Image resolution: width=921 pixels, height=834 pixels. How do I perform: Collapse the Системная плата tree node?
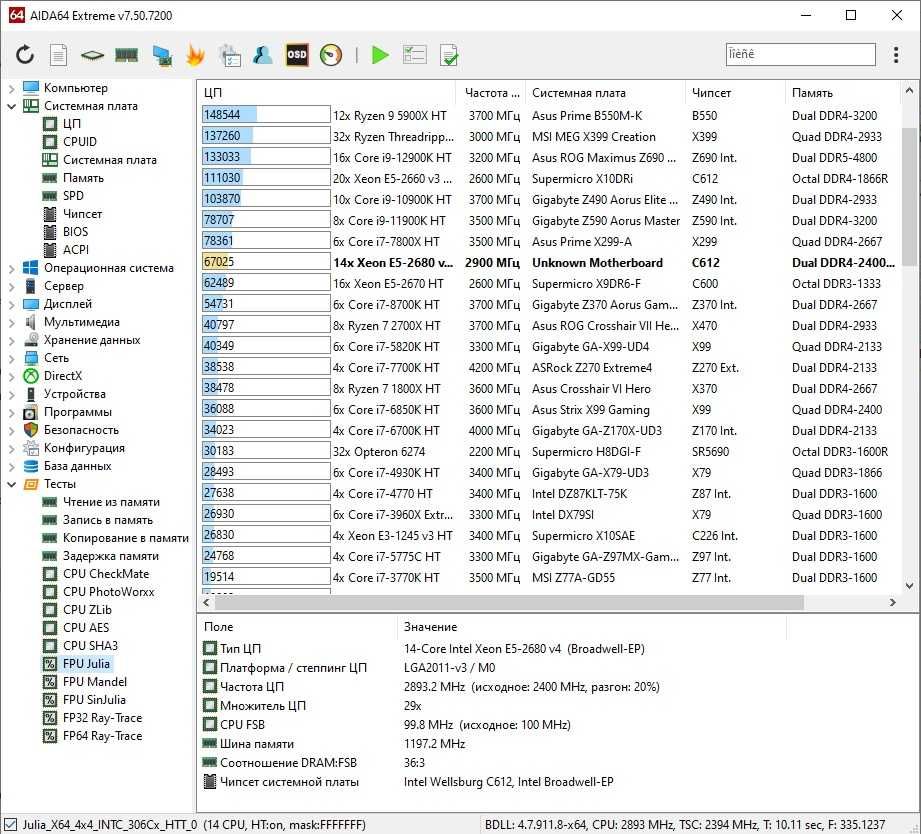point(11,106)
